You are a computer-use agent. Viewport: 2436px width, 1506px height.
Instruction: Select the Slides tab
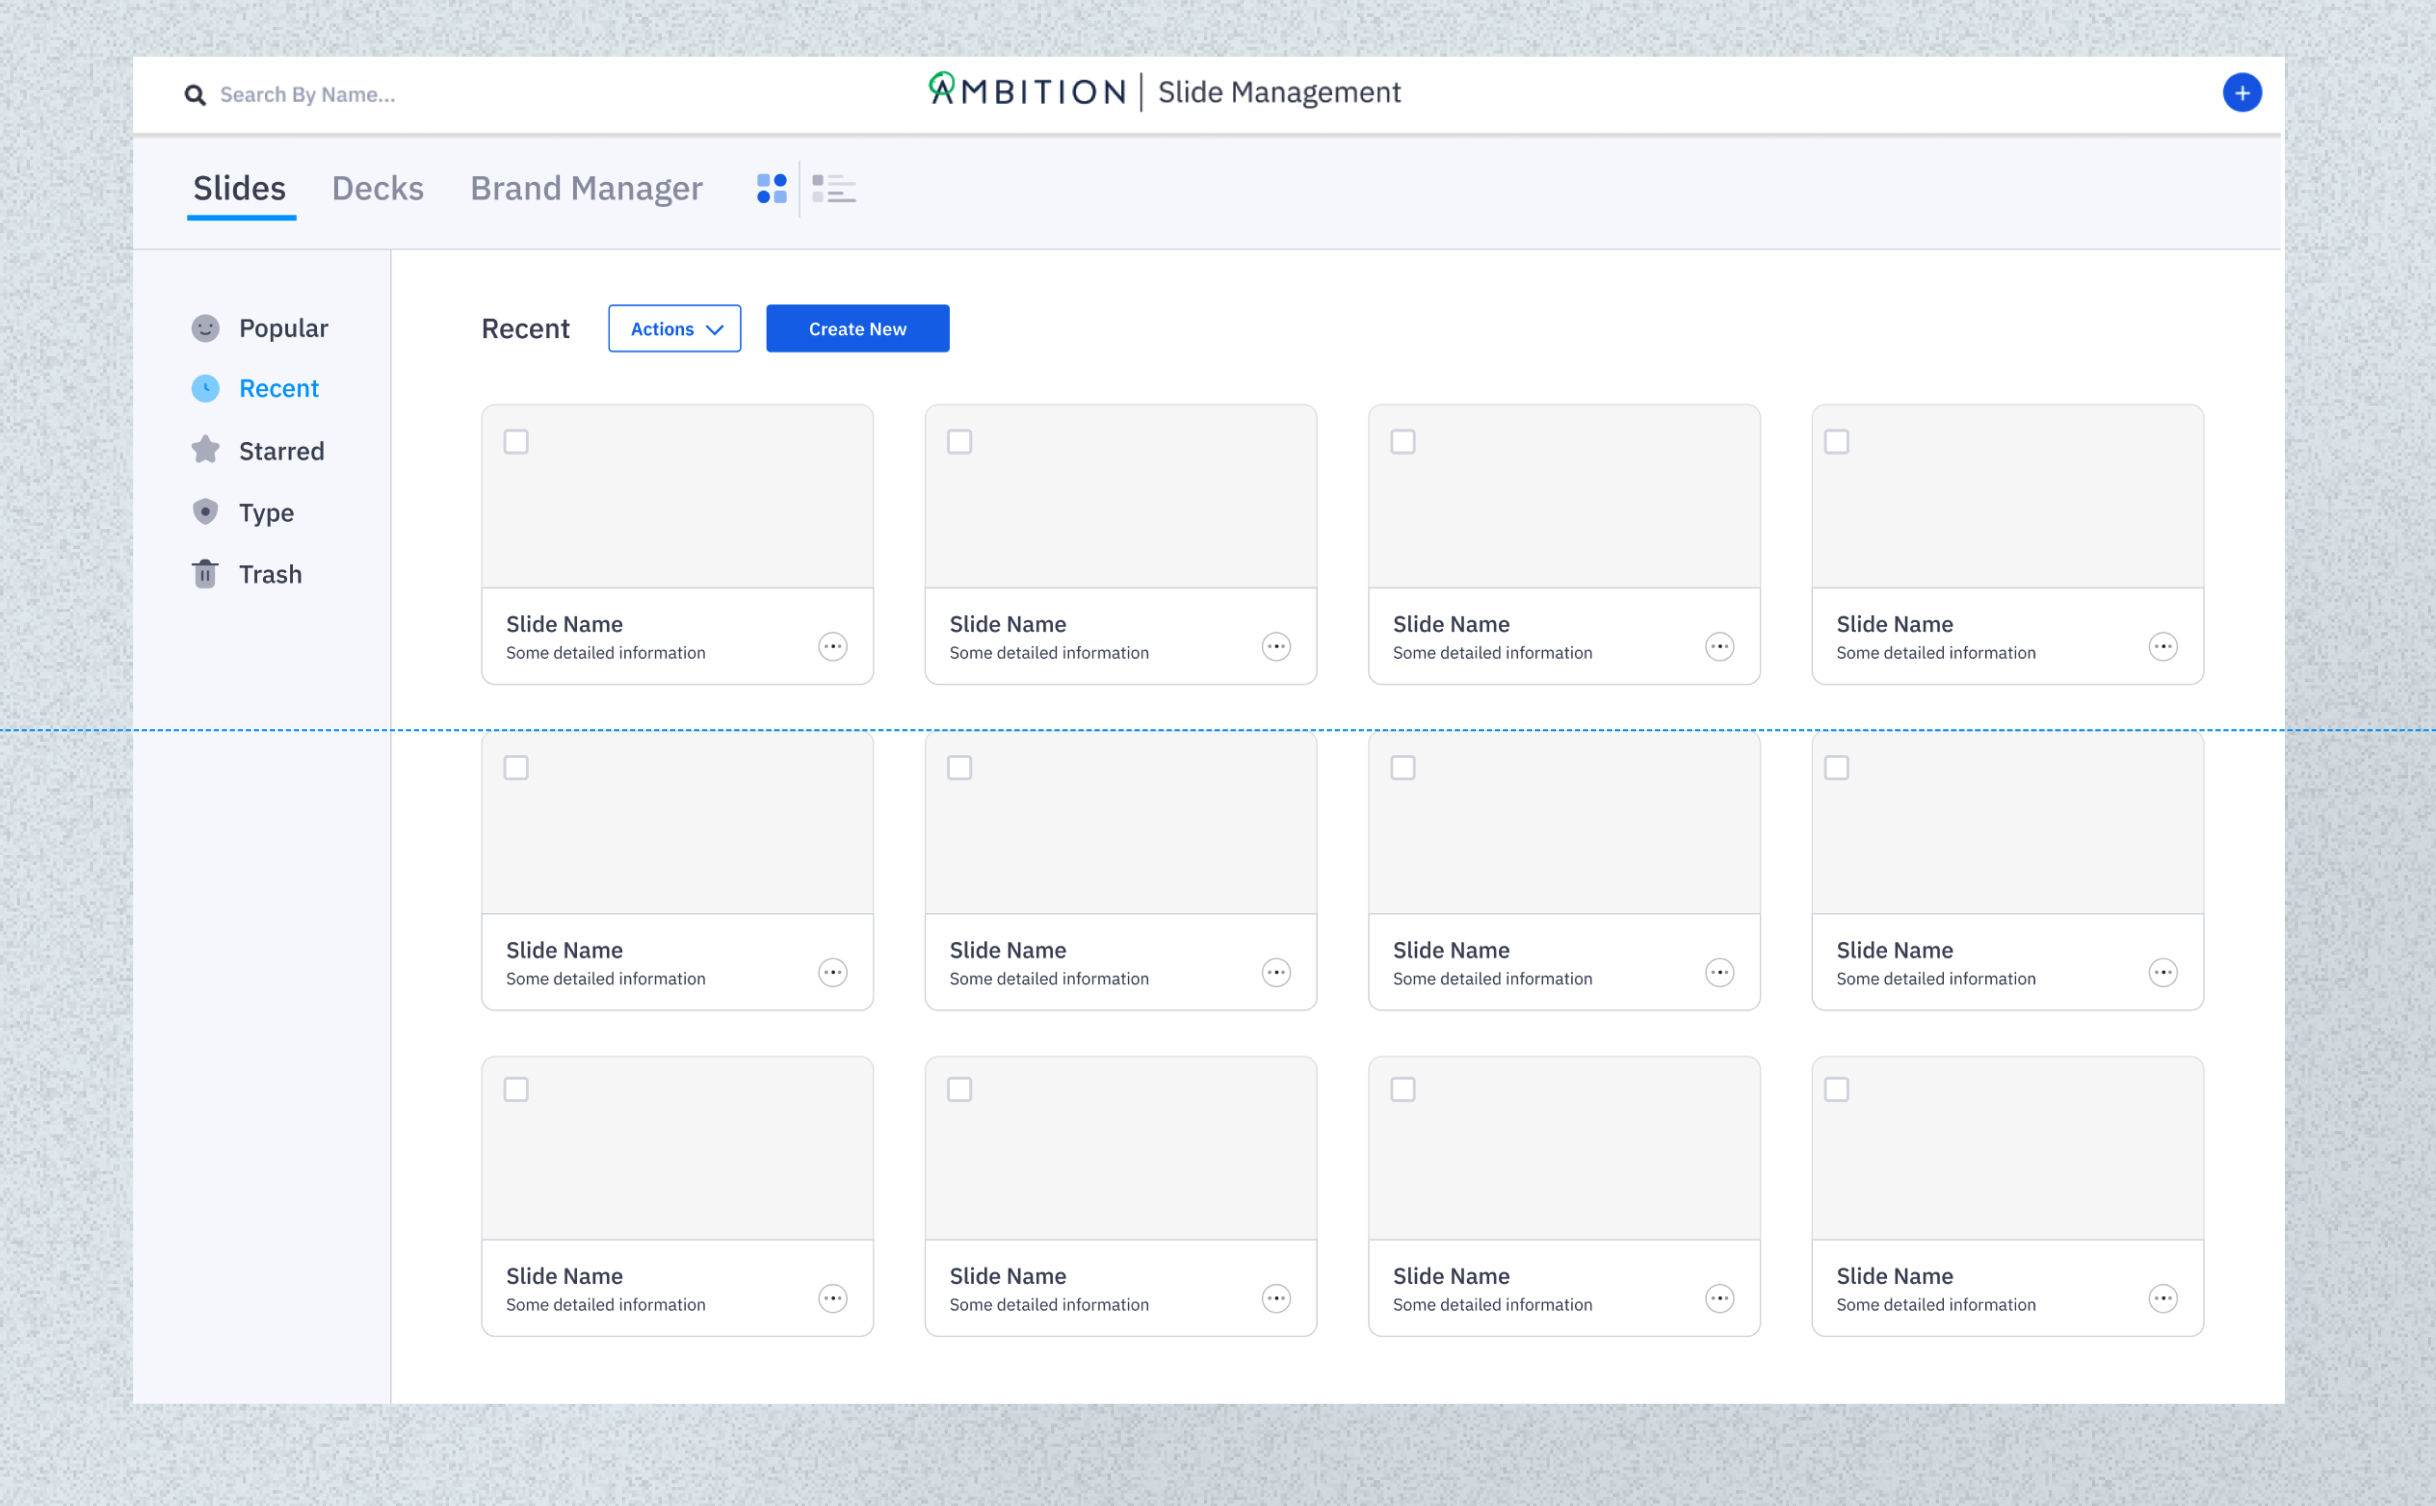click(240, 189)
